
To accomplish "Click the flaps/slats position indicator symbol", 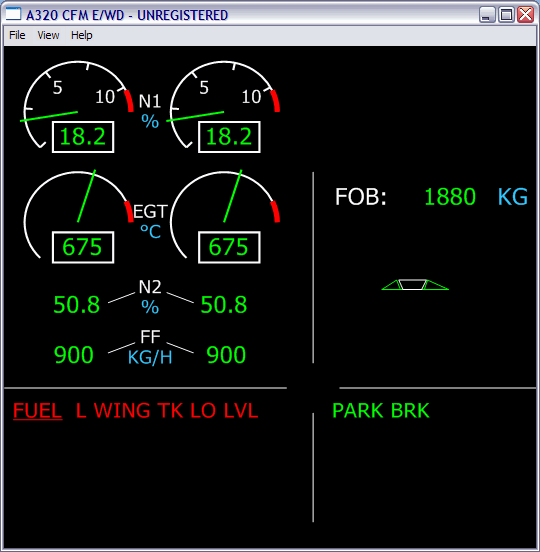I will 415,284.
